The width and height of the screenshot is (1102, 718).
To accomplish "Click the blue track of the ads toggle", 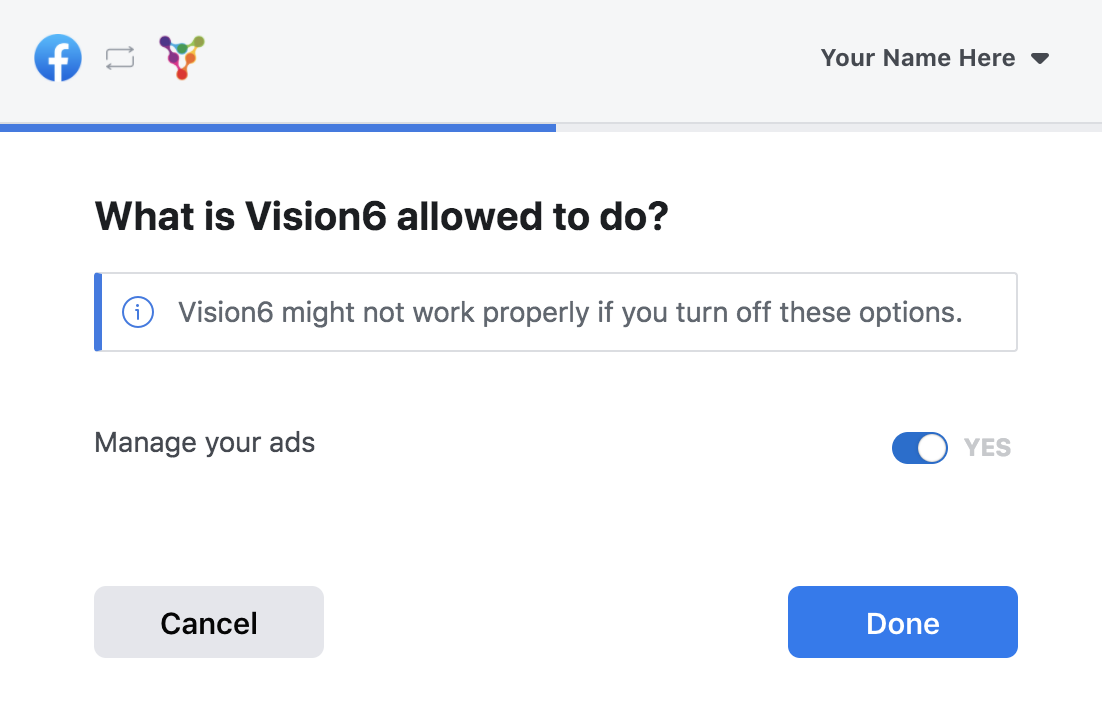I will [x=905, y=448].
